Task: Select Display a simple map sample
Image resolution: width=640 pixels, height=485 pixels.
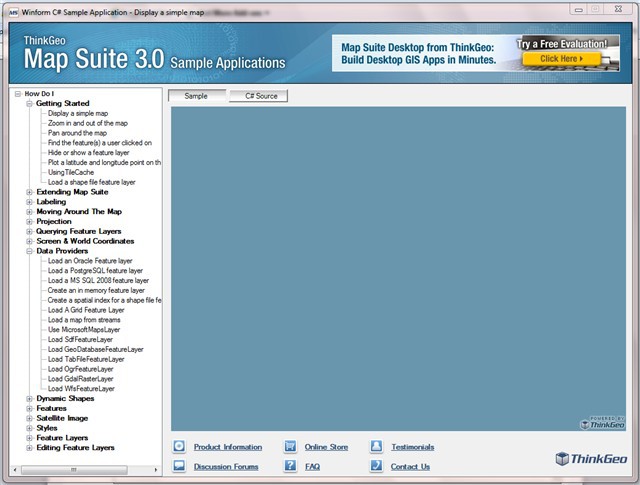Action: pos(78,113)
